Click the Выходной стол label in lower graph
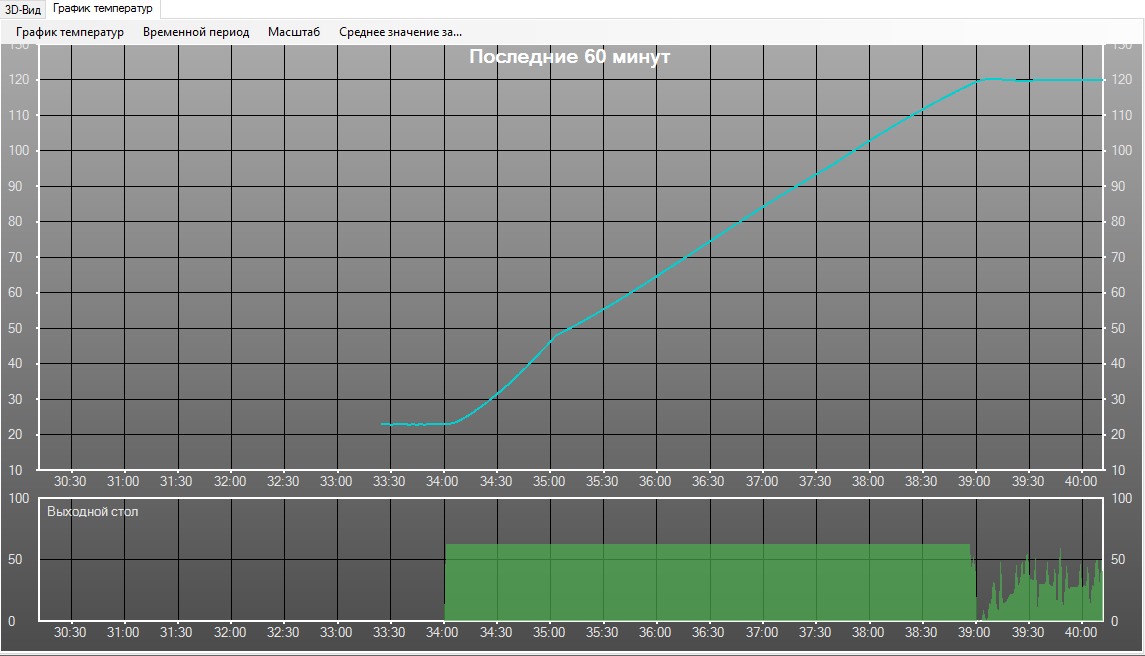Image resolution: width=1145 pixels, height=656 pixels. [93, 512]
